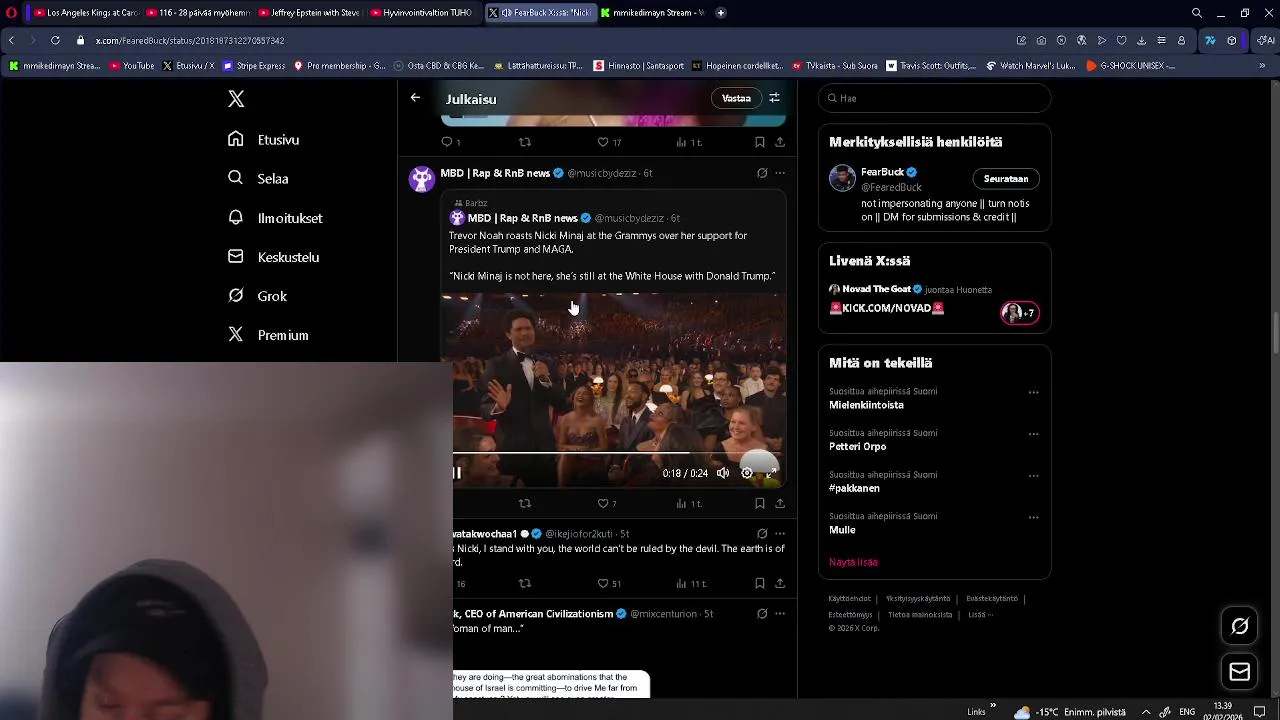This screenshot has height=720, width=1280.
Task: Open YouTube bookmark
Action: tap(132, 66)
